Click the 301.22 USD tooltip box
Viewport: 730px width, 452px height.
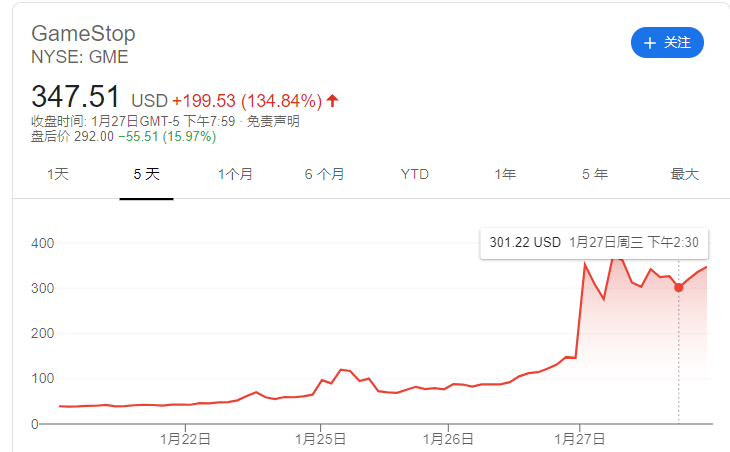pyautogui.click(x=593, y=242)
